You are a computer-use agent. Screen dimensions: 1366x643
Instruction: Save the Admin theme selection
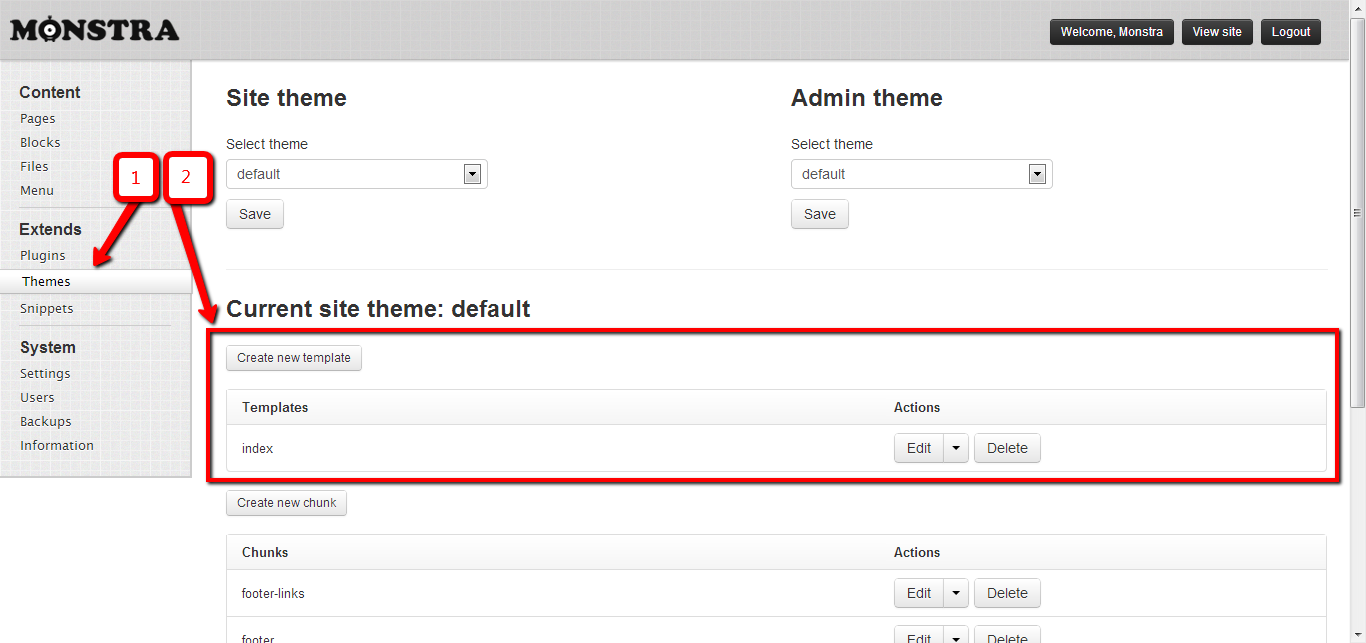(819, 214)
